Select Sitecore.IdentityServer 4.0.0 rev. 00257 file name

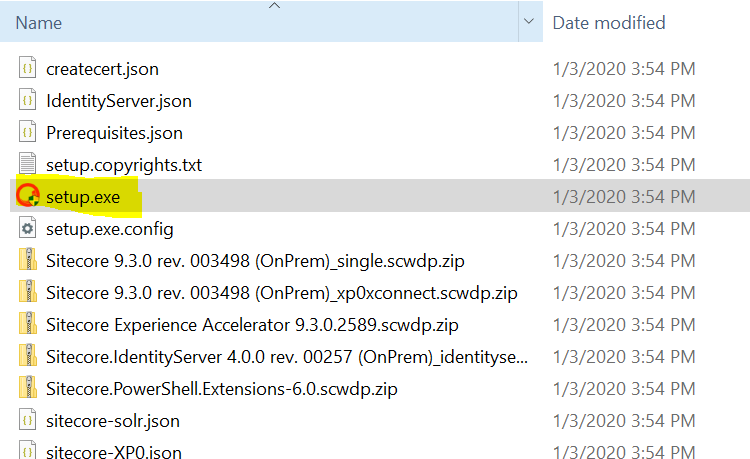(287, 357)
